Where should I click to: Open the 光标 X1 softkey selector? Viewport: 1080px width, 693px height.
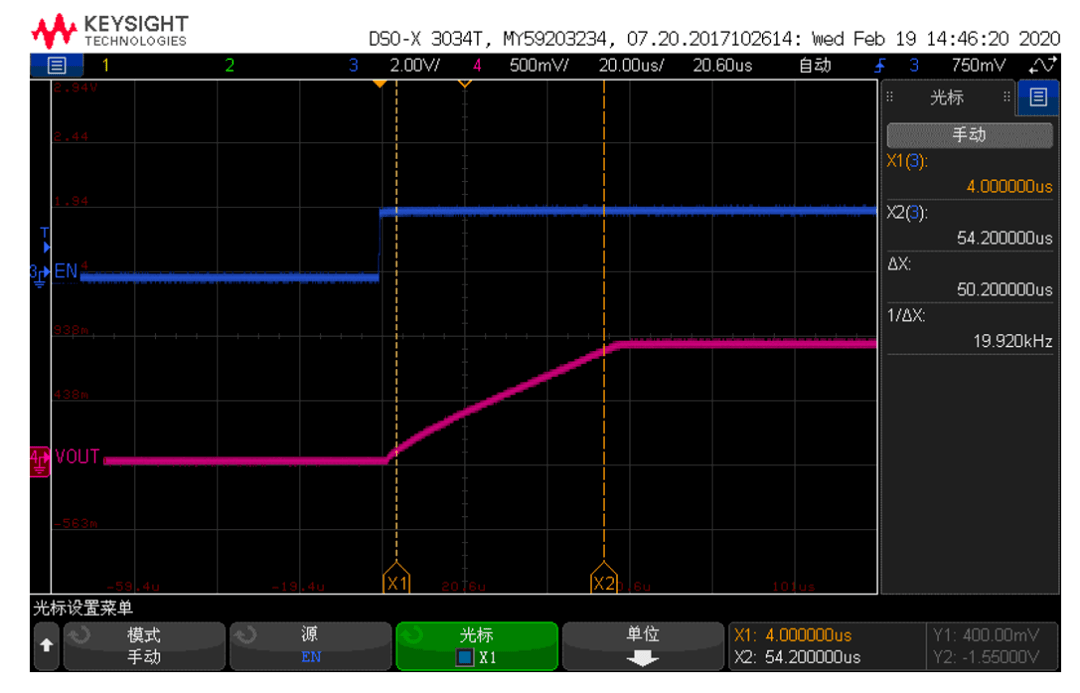477,646
